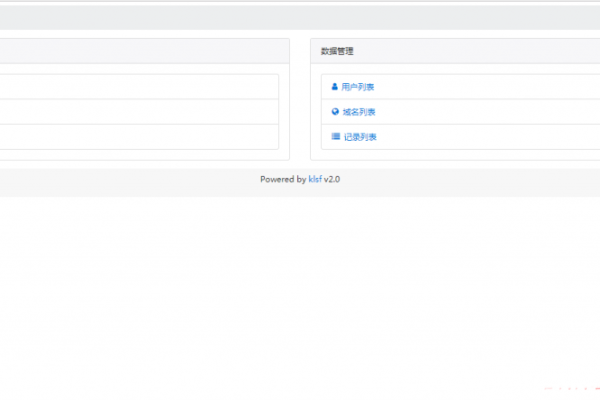Click the v2.0 version text
This screenshot has width=600, height=400.
tap(333, 180)
